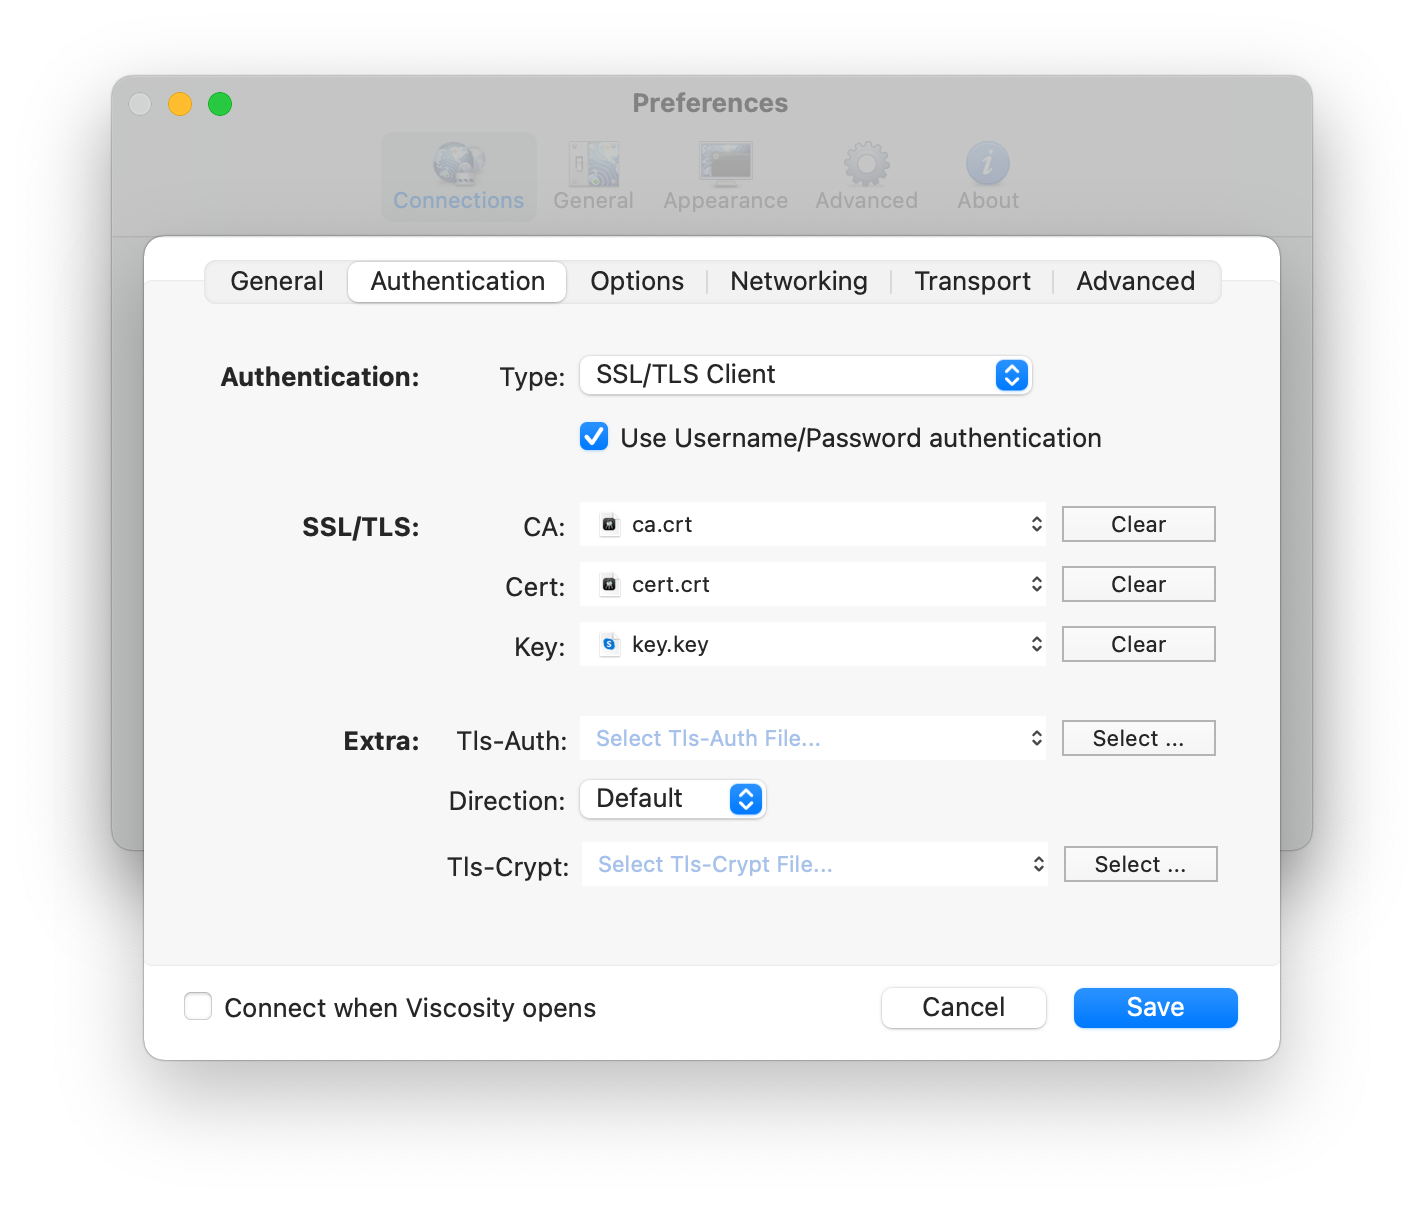Click the General preferences toolbar icon
This screenshot has height=1208, width=1424.
coord(594,165)
